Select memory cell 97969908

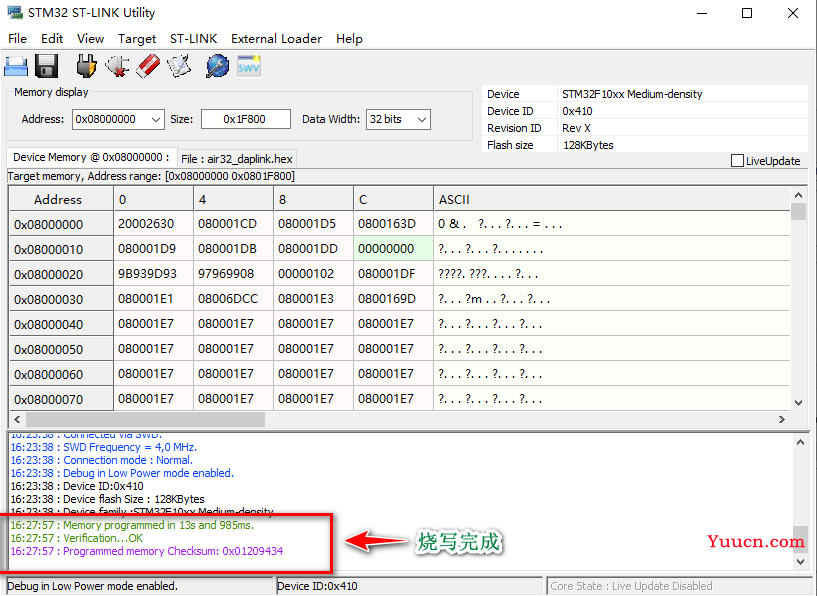coord(233,274)
